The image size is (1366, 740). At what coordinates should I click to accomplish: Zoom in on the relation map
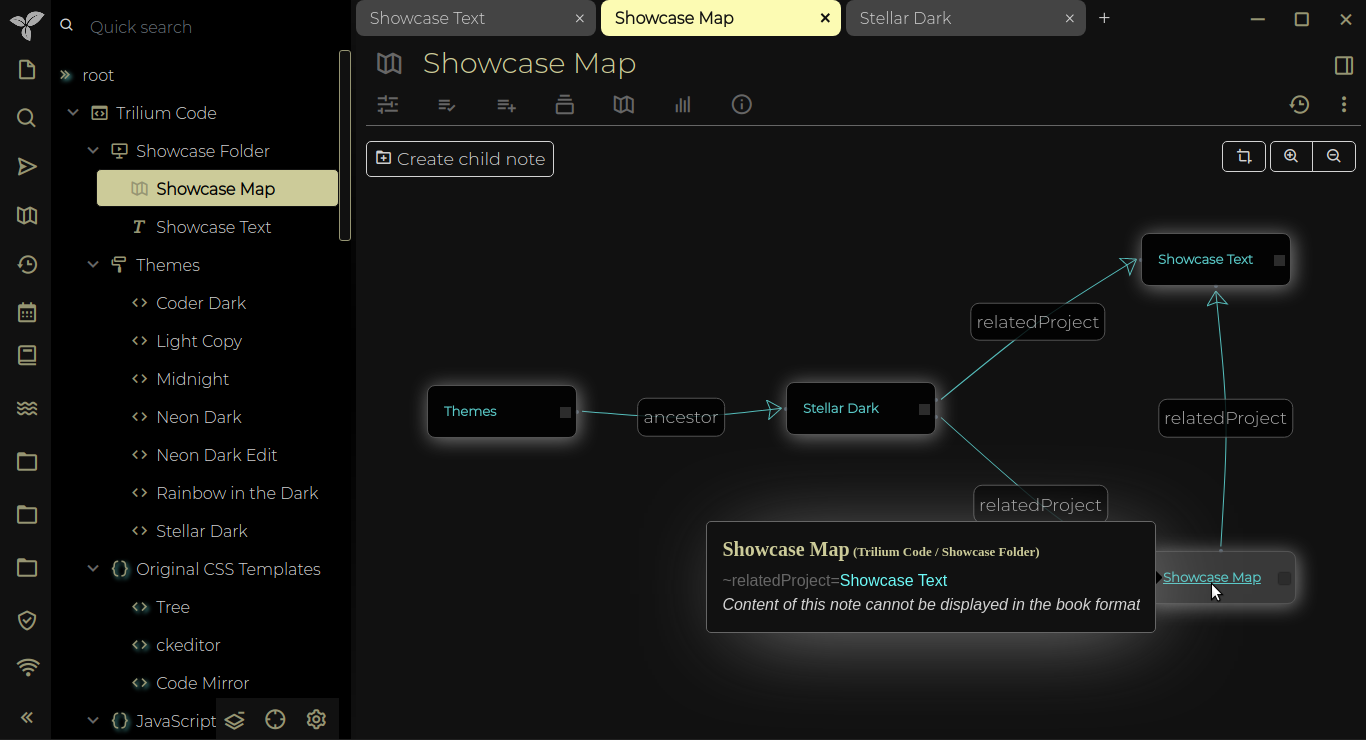point(1291,156)
